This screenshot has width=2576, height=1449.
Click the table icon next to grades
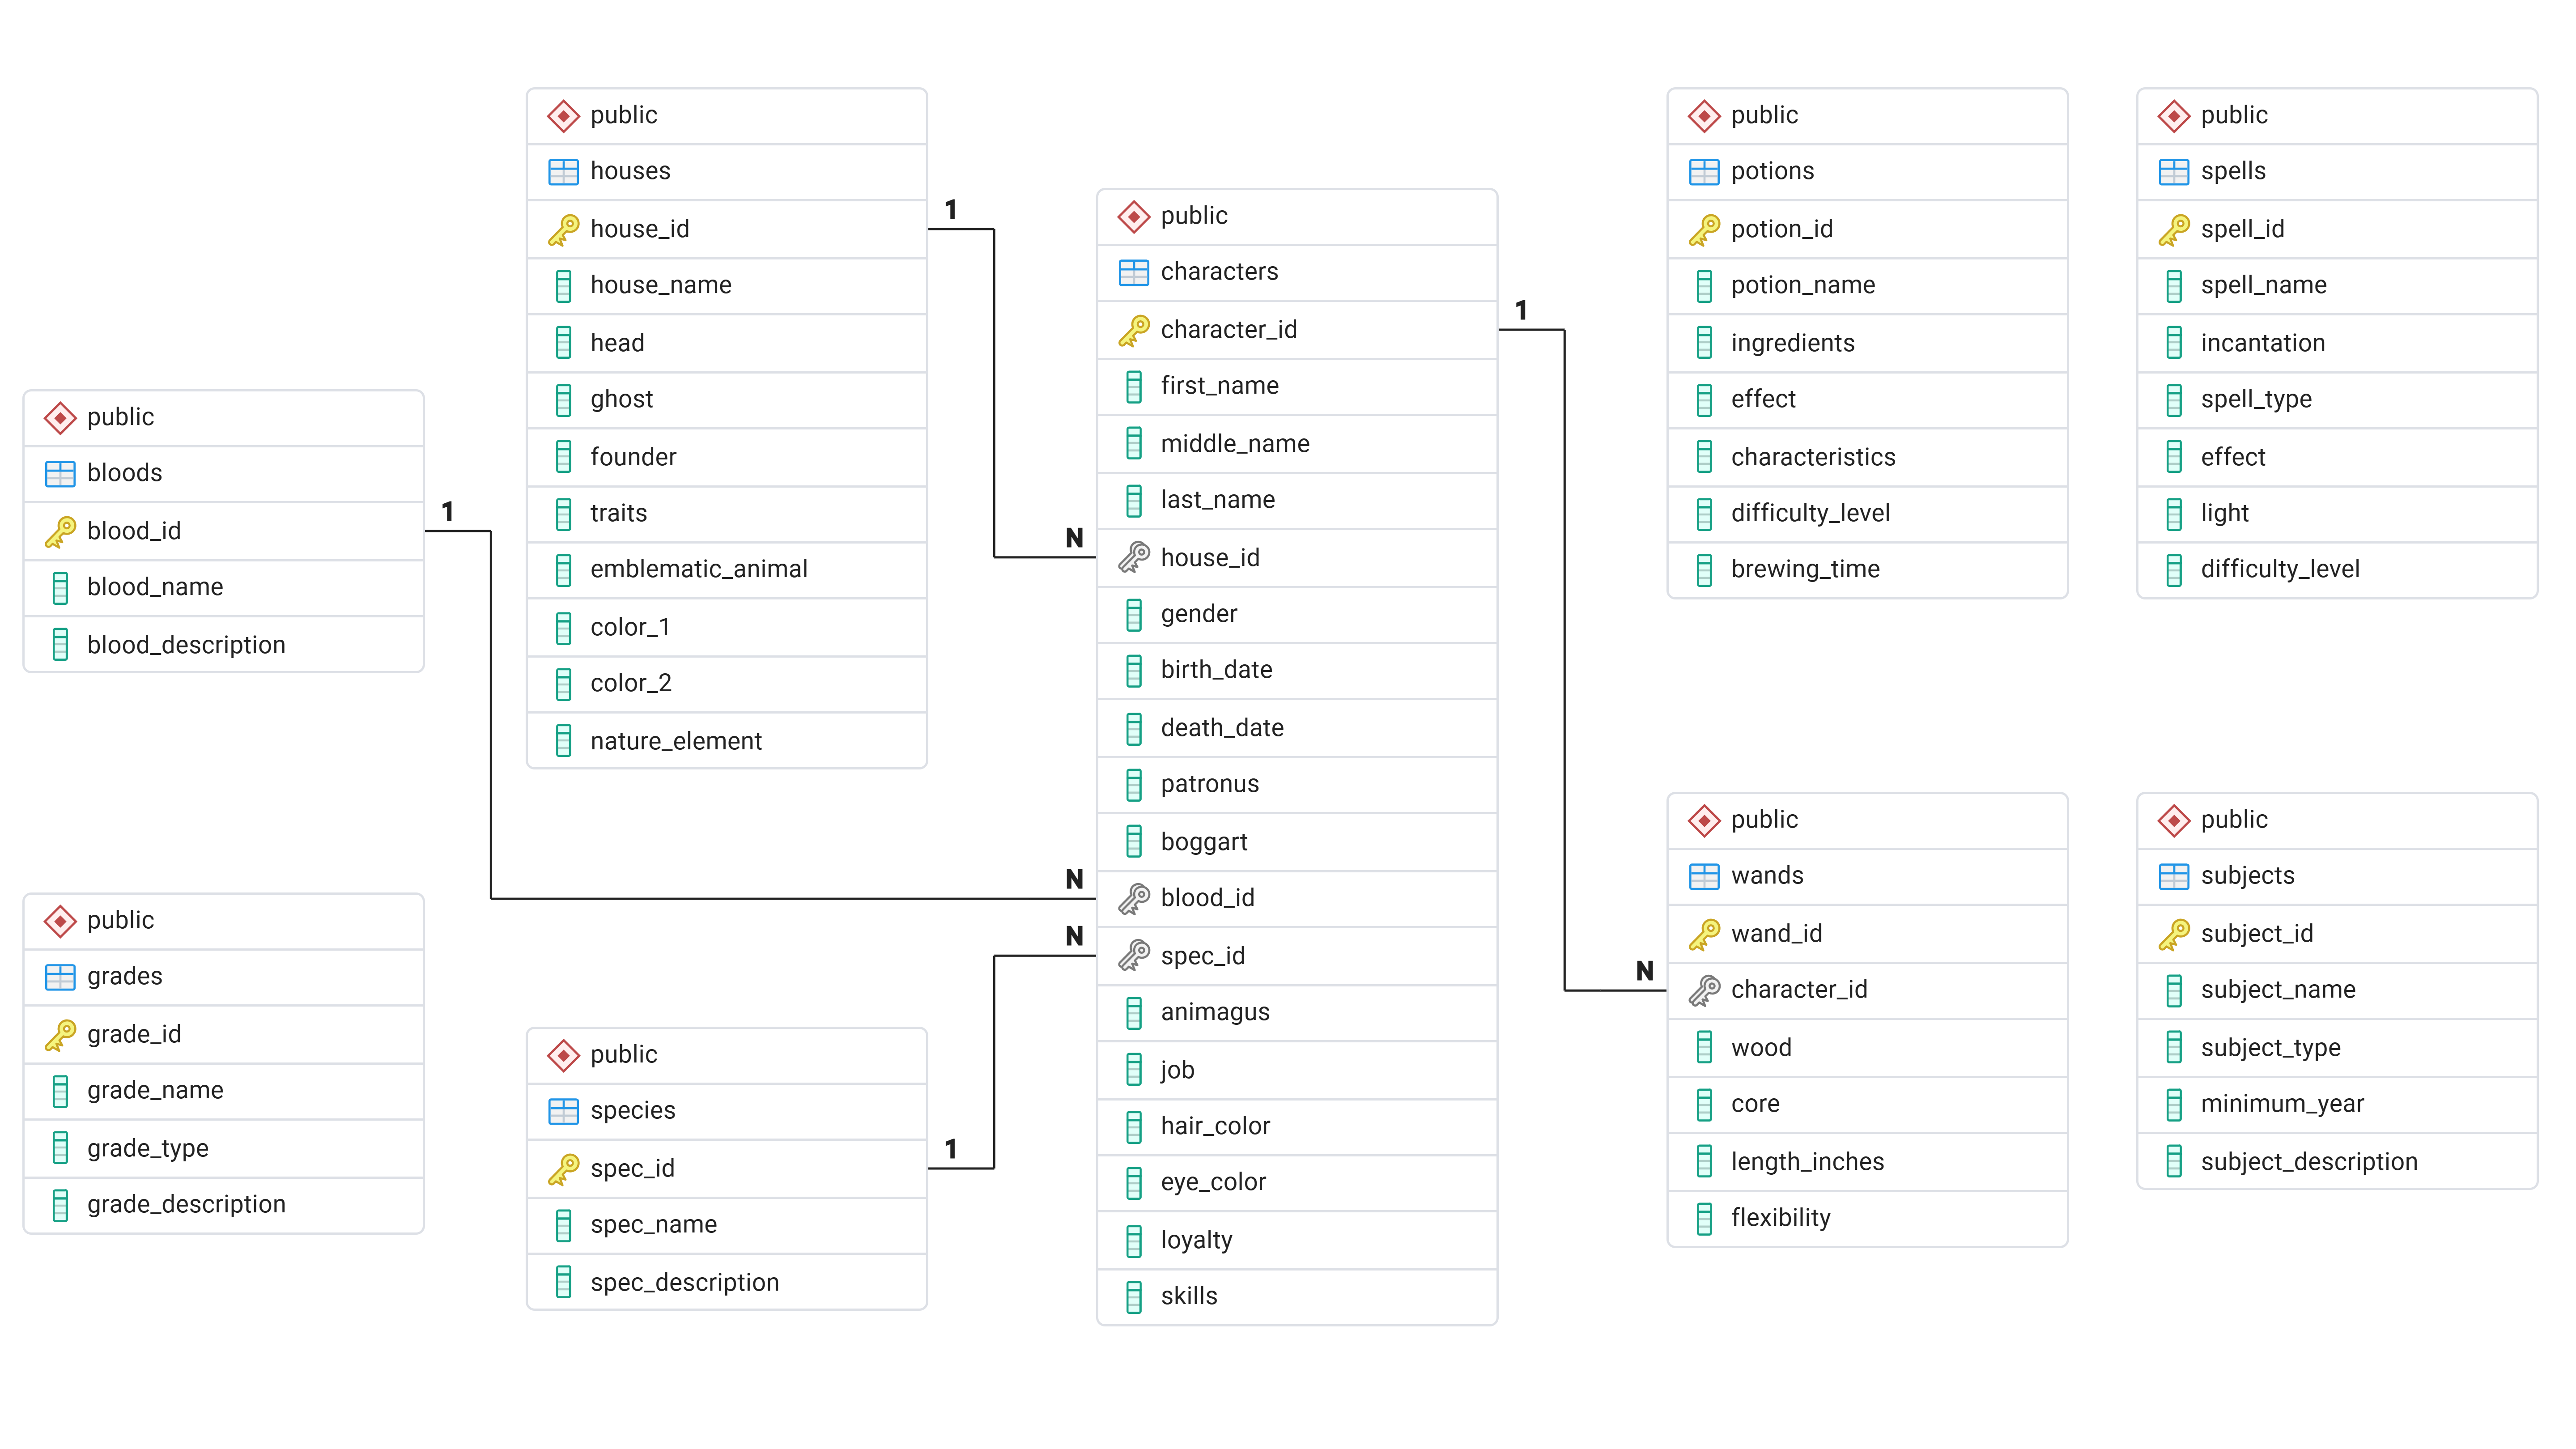tap(60, 976)
